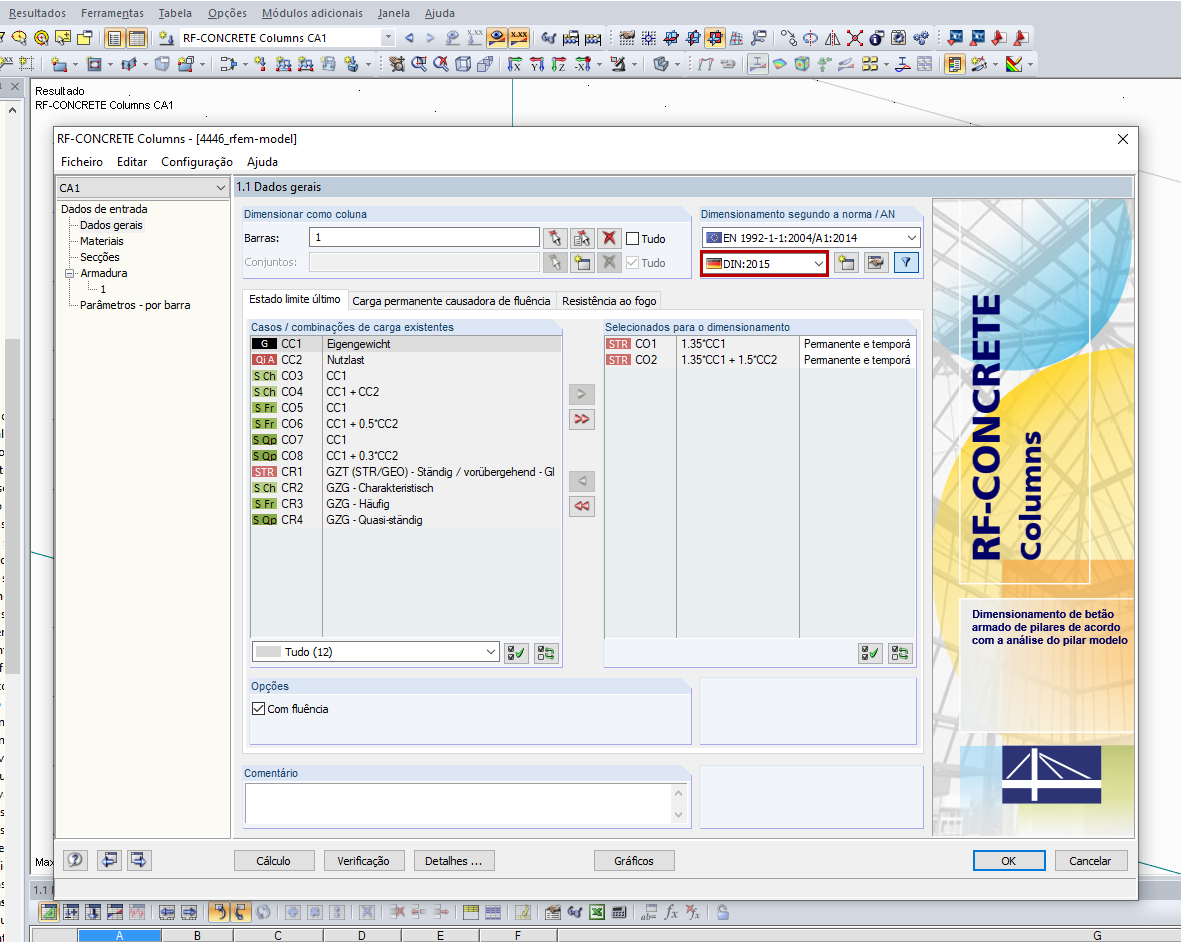The image size is (1181, 942).
Task: Open the Editar menu
Action: (x=132, y=162)
